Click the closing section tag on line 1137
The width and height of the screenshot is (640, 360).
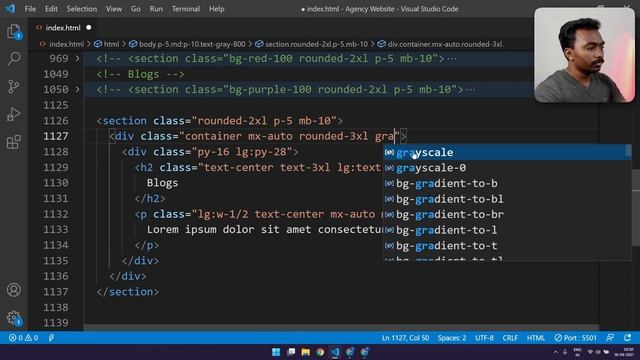click(x=128, y=292)
